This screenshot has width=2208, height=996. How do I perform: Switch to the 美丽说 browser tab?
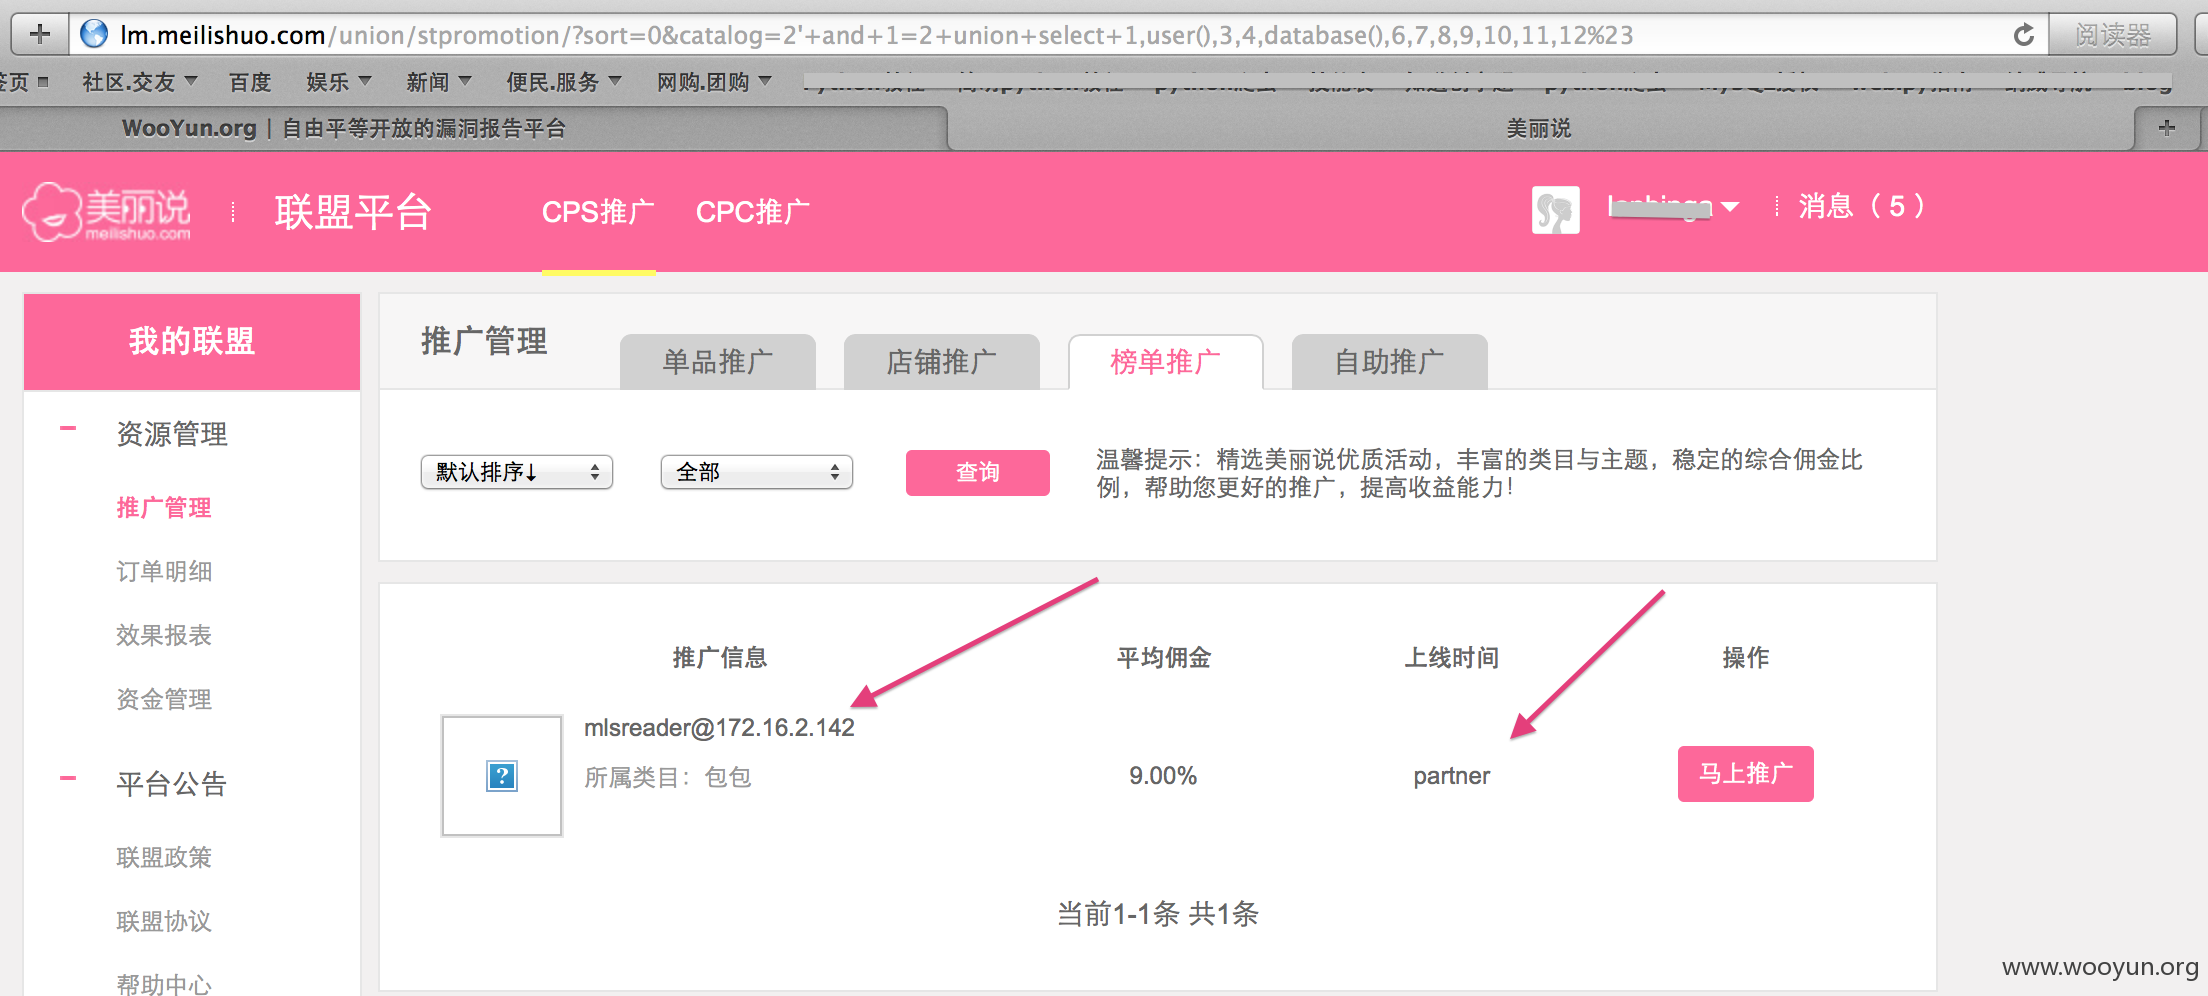(1538, 128)
